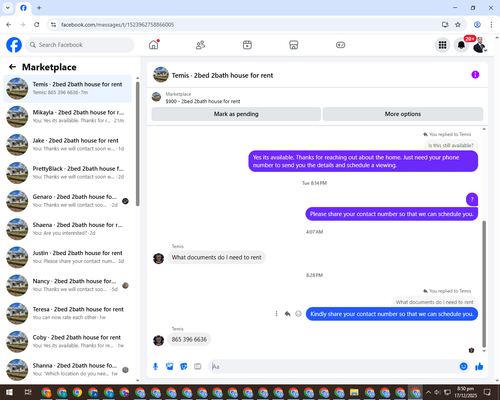The image size is (500, 400).
Task: Open the notifications bell
Action: [x=461, y=45]
